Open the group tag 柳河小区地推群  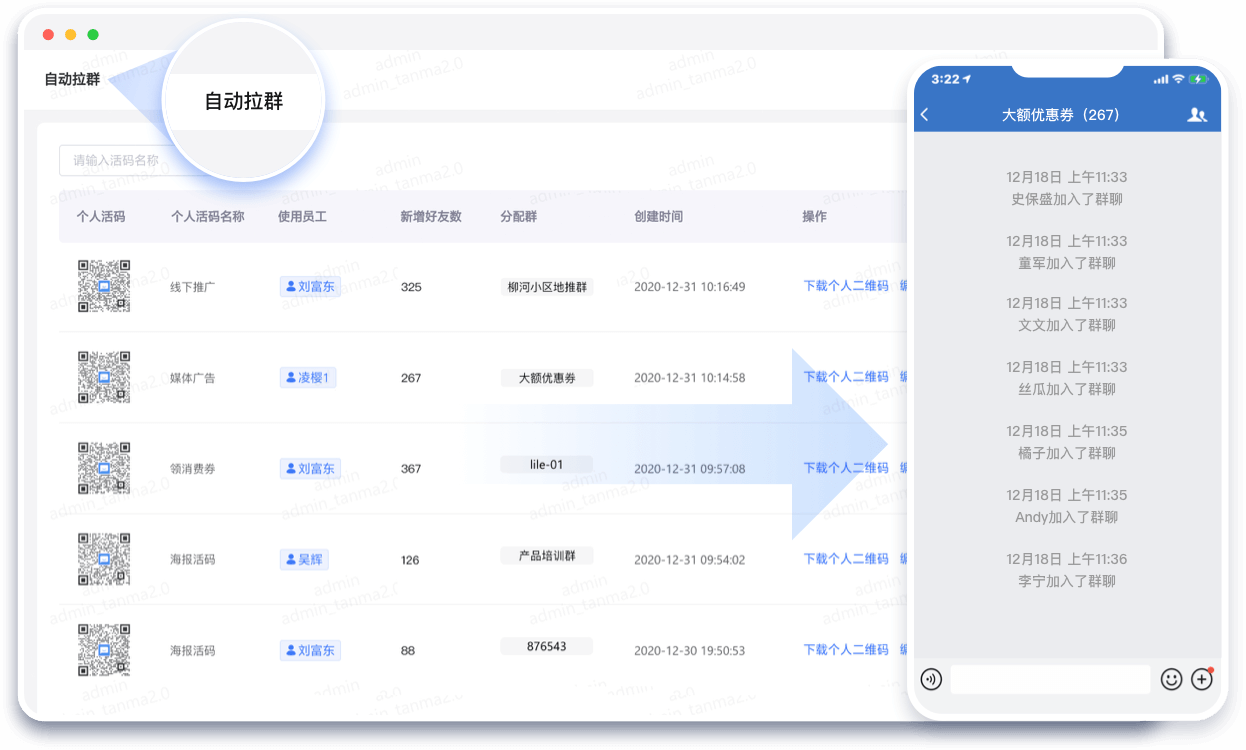click(x=546, y=285)
